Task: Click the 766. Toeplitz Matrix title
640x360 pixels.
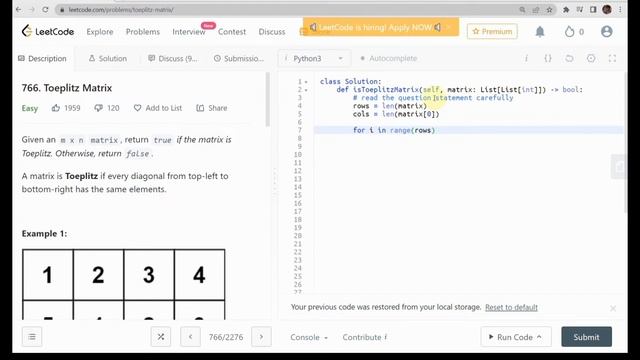Action: [67, 88]
